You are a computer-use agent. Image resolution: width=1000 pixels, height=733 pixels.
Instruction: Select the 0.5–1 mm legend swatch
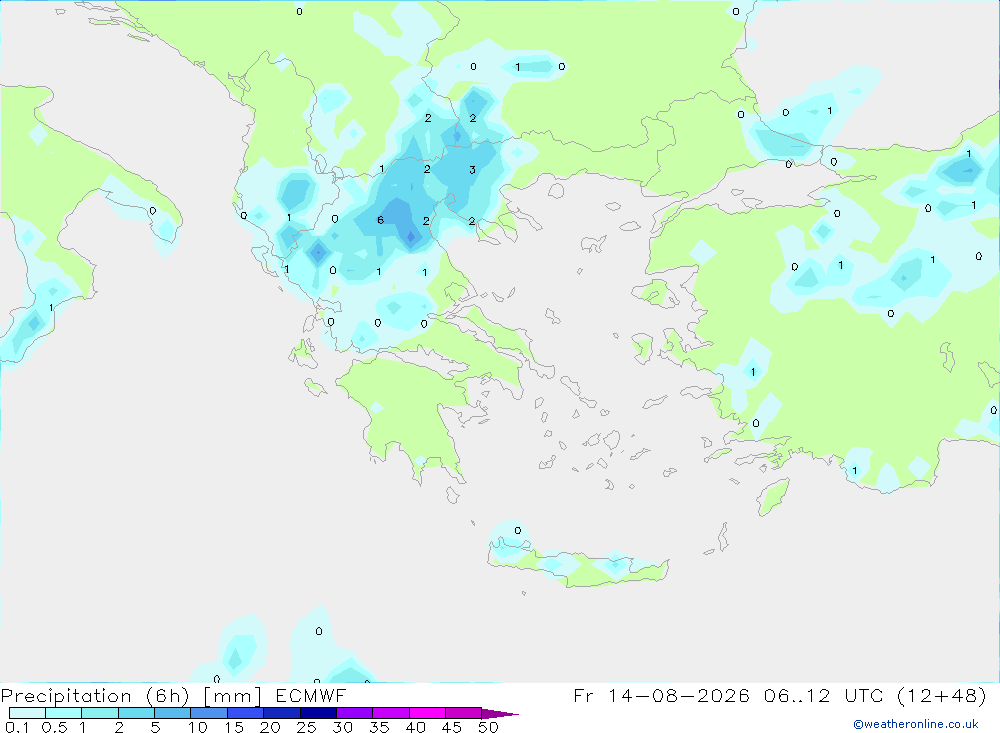click(x=64, y=713)
